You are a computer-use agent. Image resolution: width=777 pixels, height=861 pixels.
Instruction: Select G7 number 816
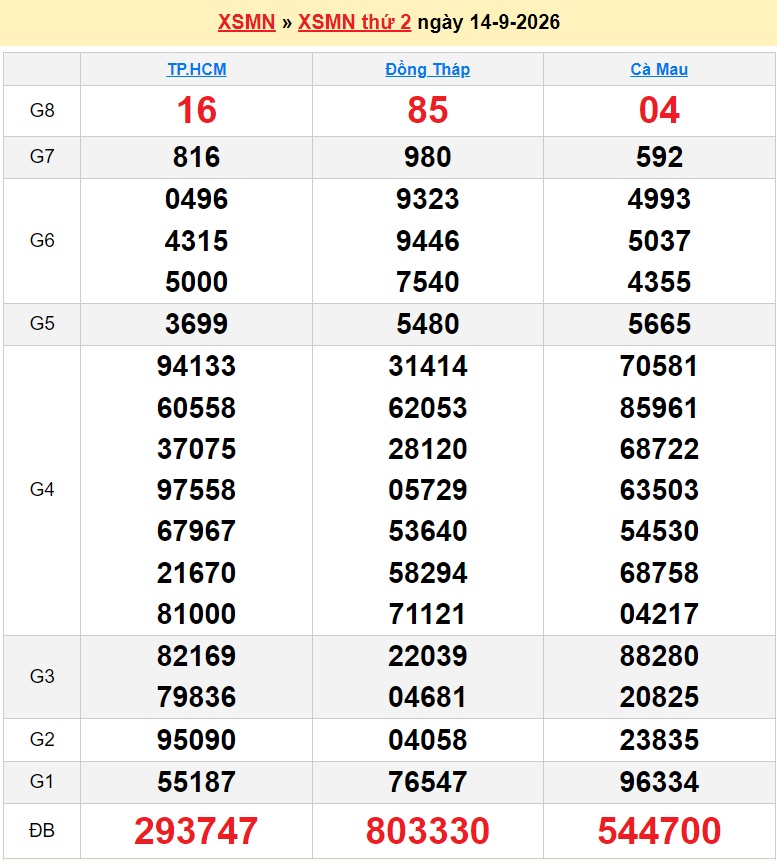197,157
